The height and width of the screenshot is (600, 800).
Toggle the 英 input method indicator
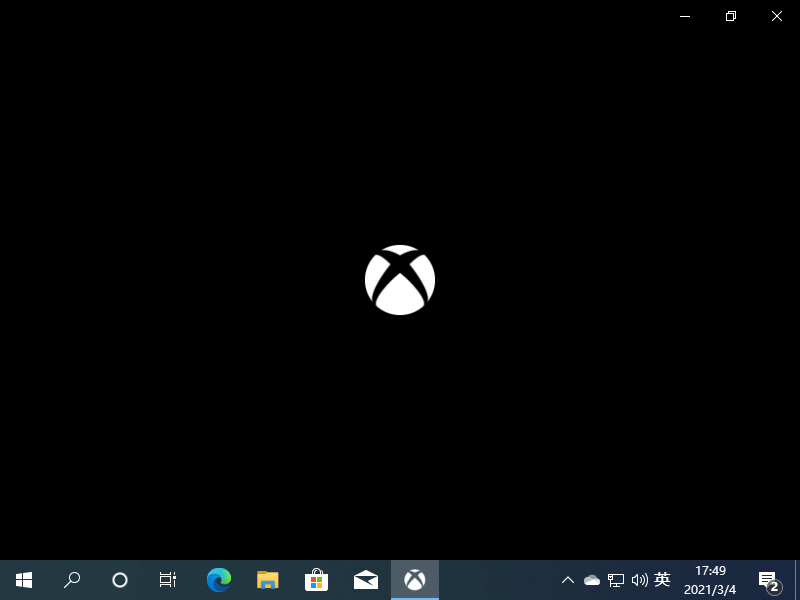click(x=662, y=580)
